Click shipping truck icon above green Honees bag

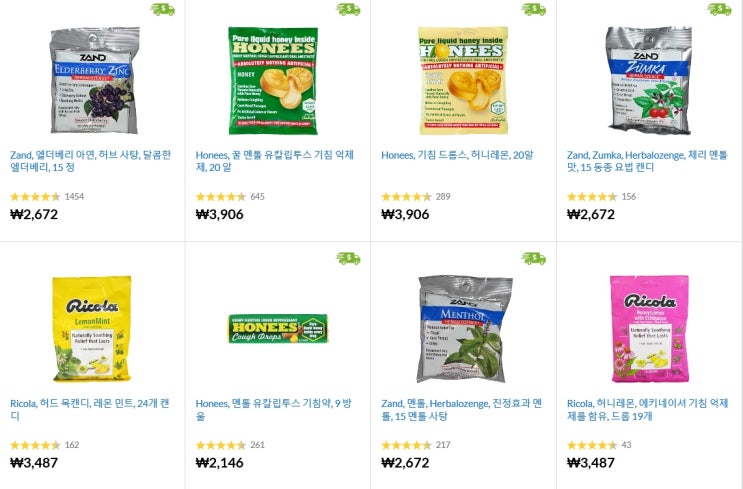(348, 9)
